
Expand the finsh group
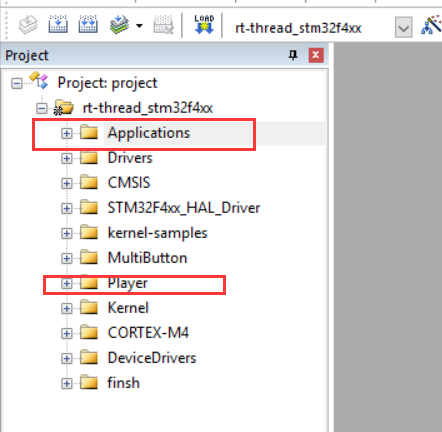click(x=67, y=383)
